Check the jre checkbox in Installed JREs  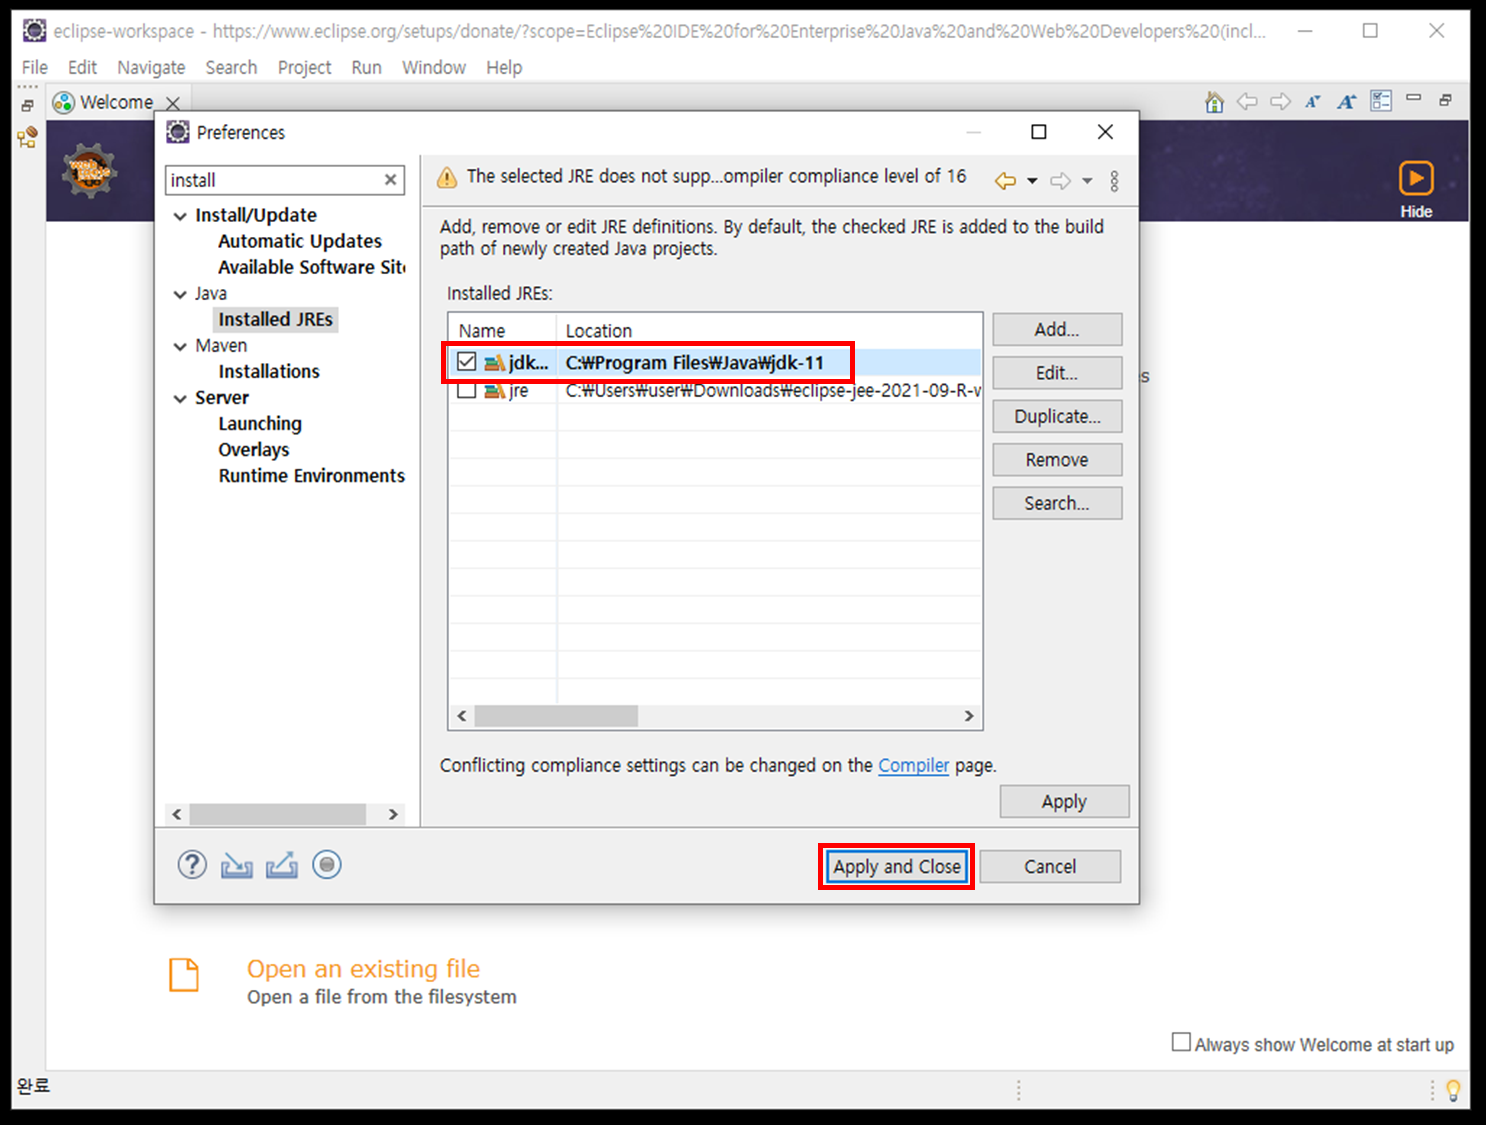[x=466, y=391]
